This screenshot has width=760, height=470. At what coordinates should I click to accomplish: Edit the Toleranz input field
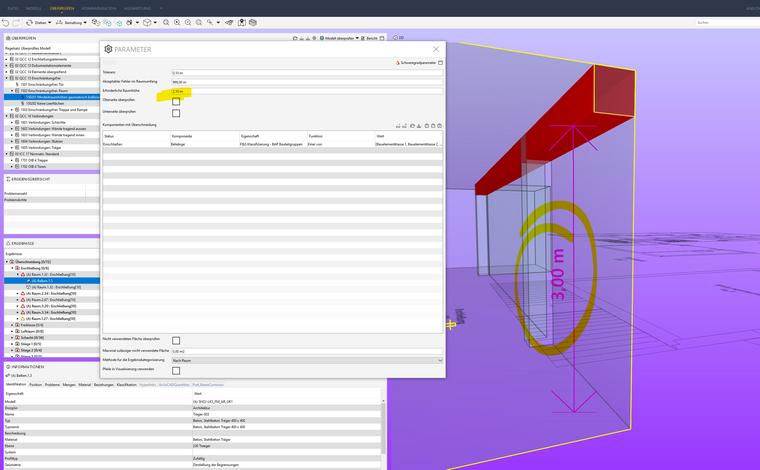[x=307, y=73]
